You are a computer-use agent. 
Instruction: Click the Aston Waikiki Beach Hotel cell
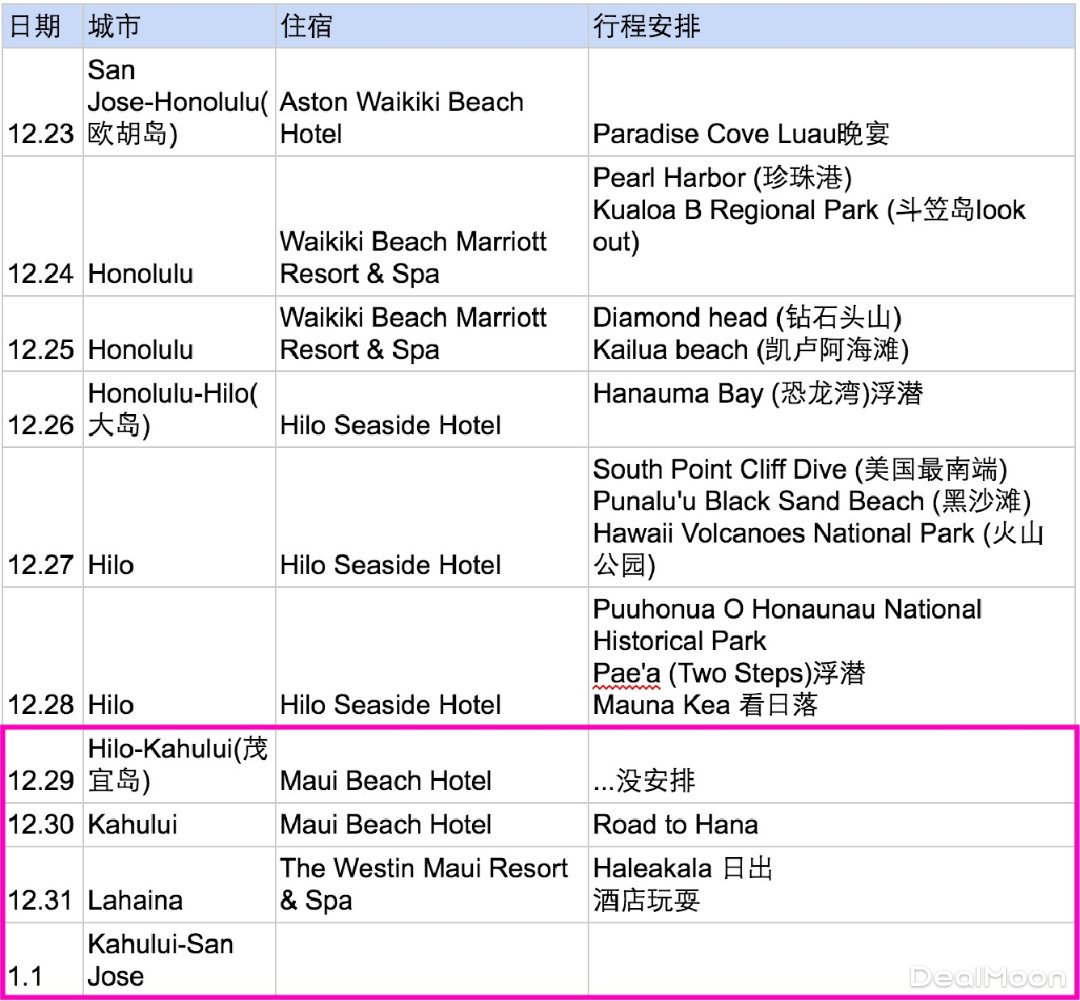431,118
